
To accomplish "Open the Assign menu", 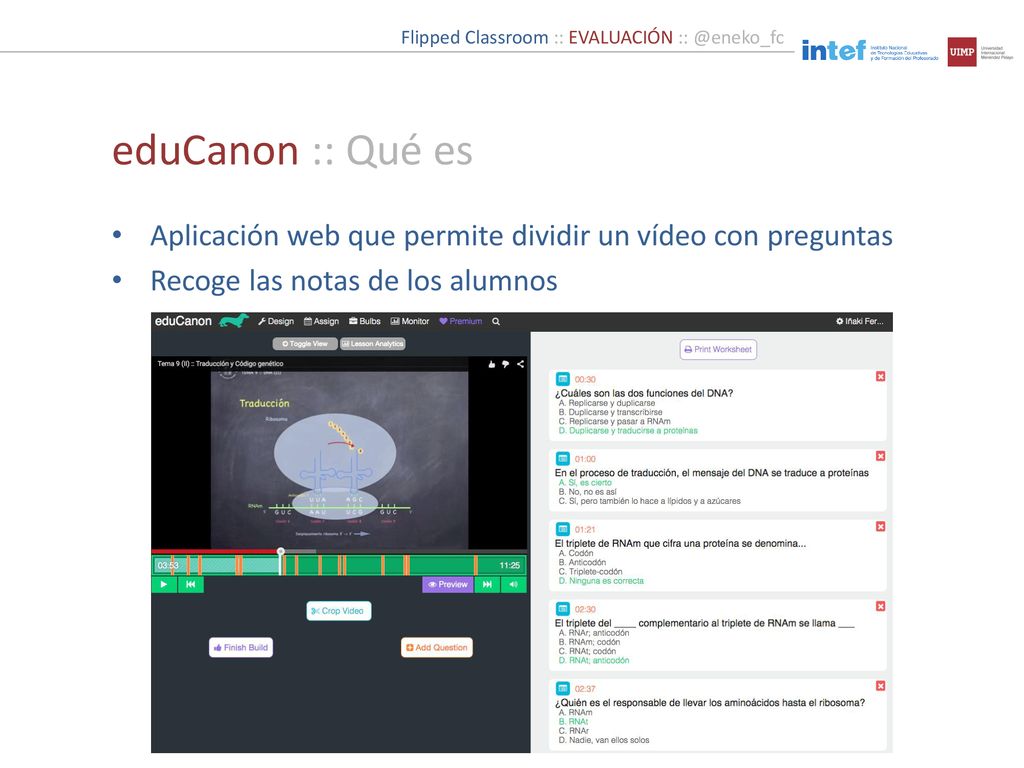I will (x=321, y=321).
